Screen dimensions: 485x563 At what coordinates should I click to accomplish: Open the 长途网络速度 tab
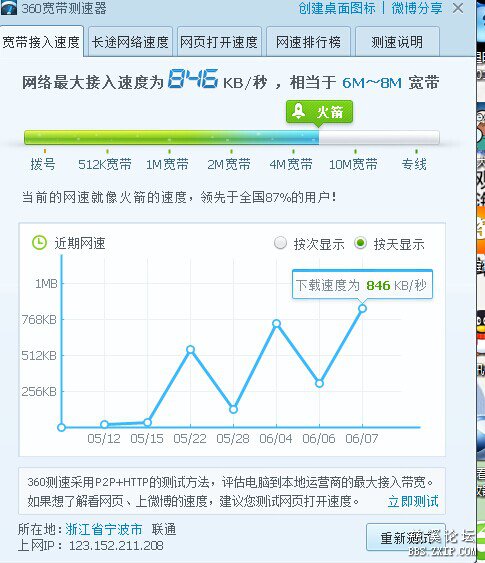130,42
